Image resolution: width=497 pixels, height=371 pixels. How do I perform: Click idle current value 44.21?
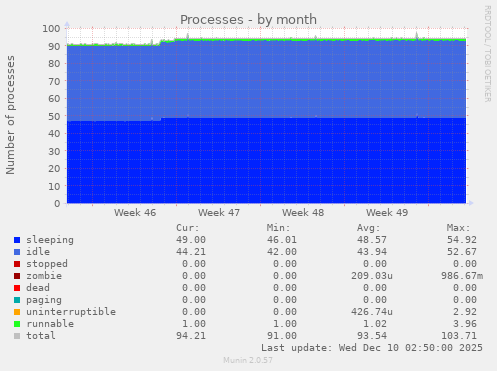pos(191,252)
